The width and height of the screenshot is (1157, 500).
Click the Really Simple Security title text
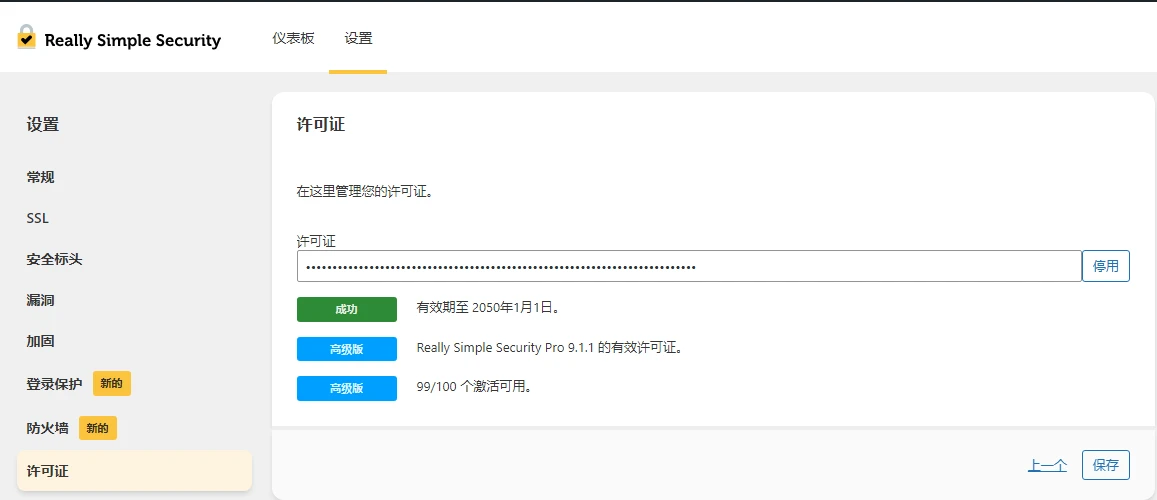click(x=133, y=40)
